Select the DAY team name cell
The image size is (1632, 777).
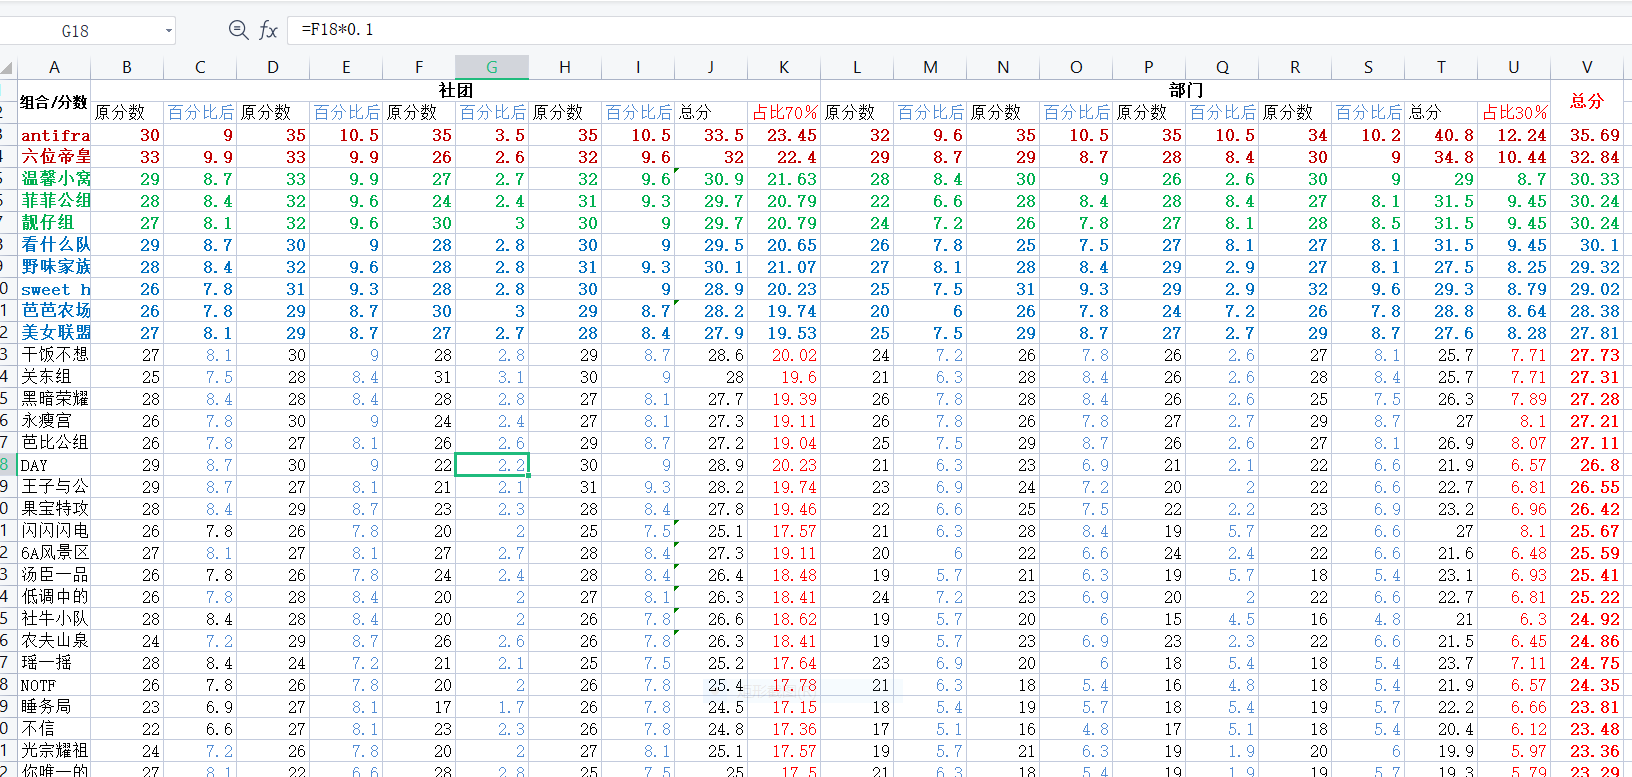pos(54,465)
